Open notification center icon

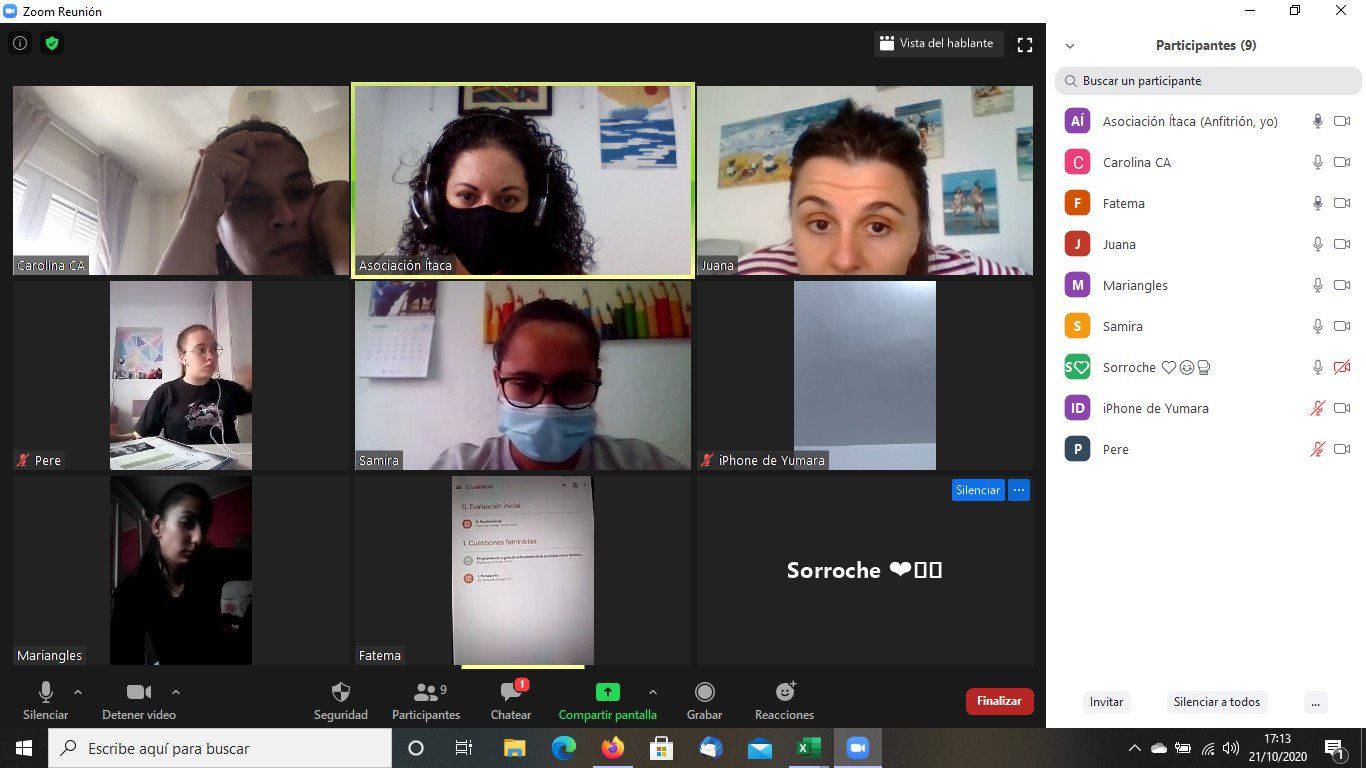(1334, 748)
